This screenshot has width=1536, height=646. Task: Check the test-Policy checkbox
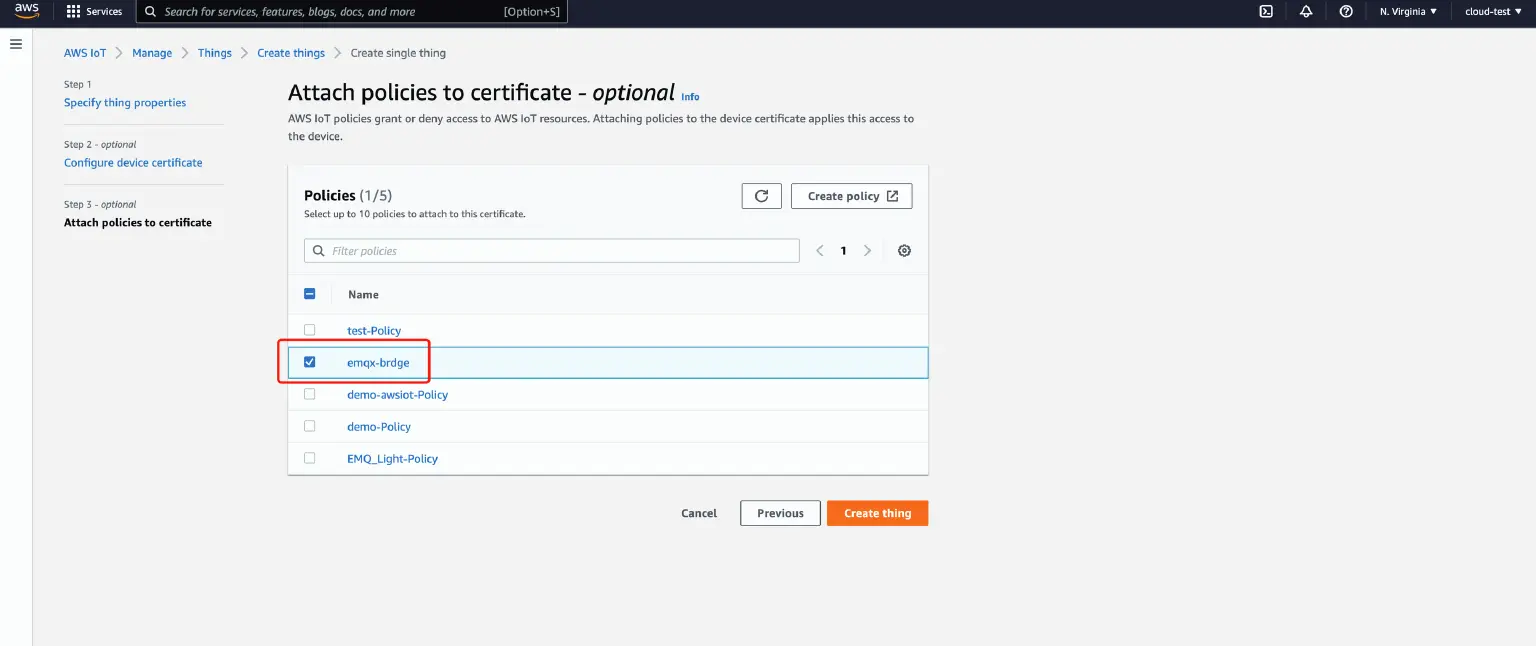[x=310, y=329]
